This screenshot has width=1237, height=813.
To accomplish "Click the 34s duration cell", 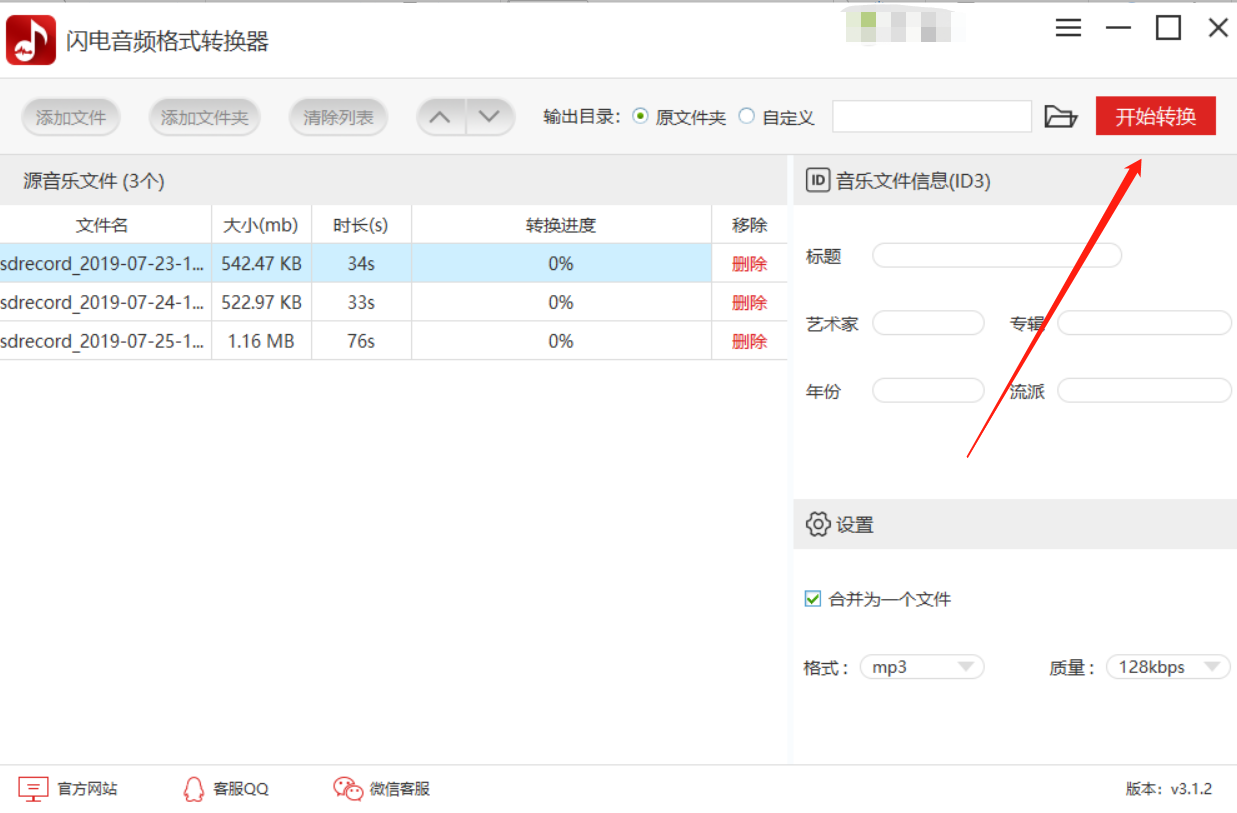I will tap(361, 264).
